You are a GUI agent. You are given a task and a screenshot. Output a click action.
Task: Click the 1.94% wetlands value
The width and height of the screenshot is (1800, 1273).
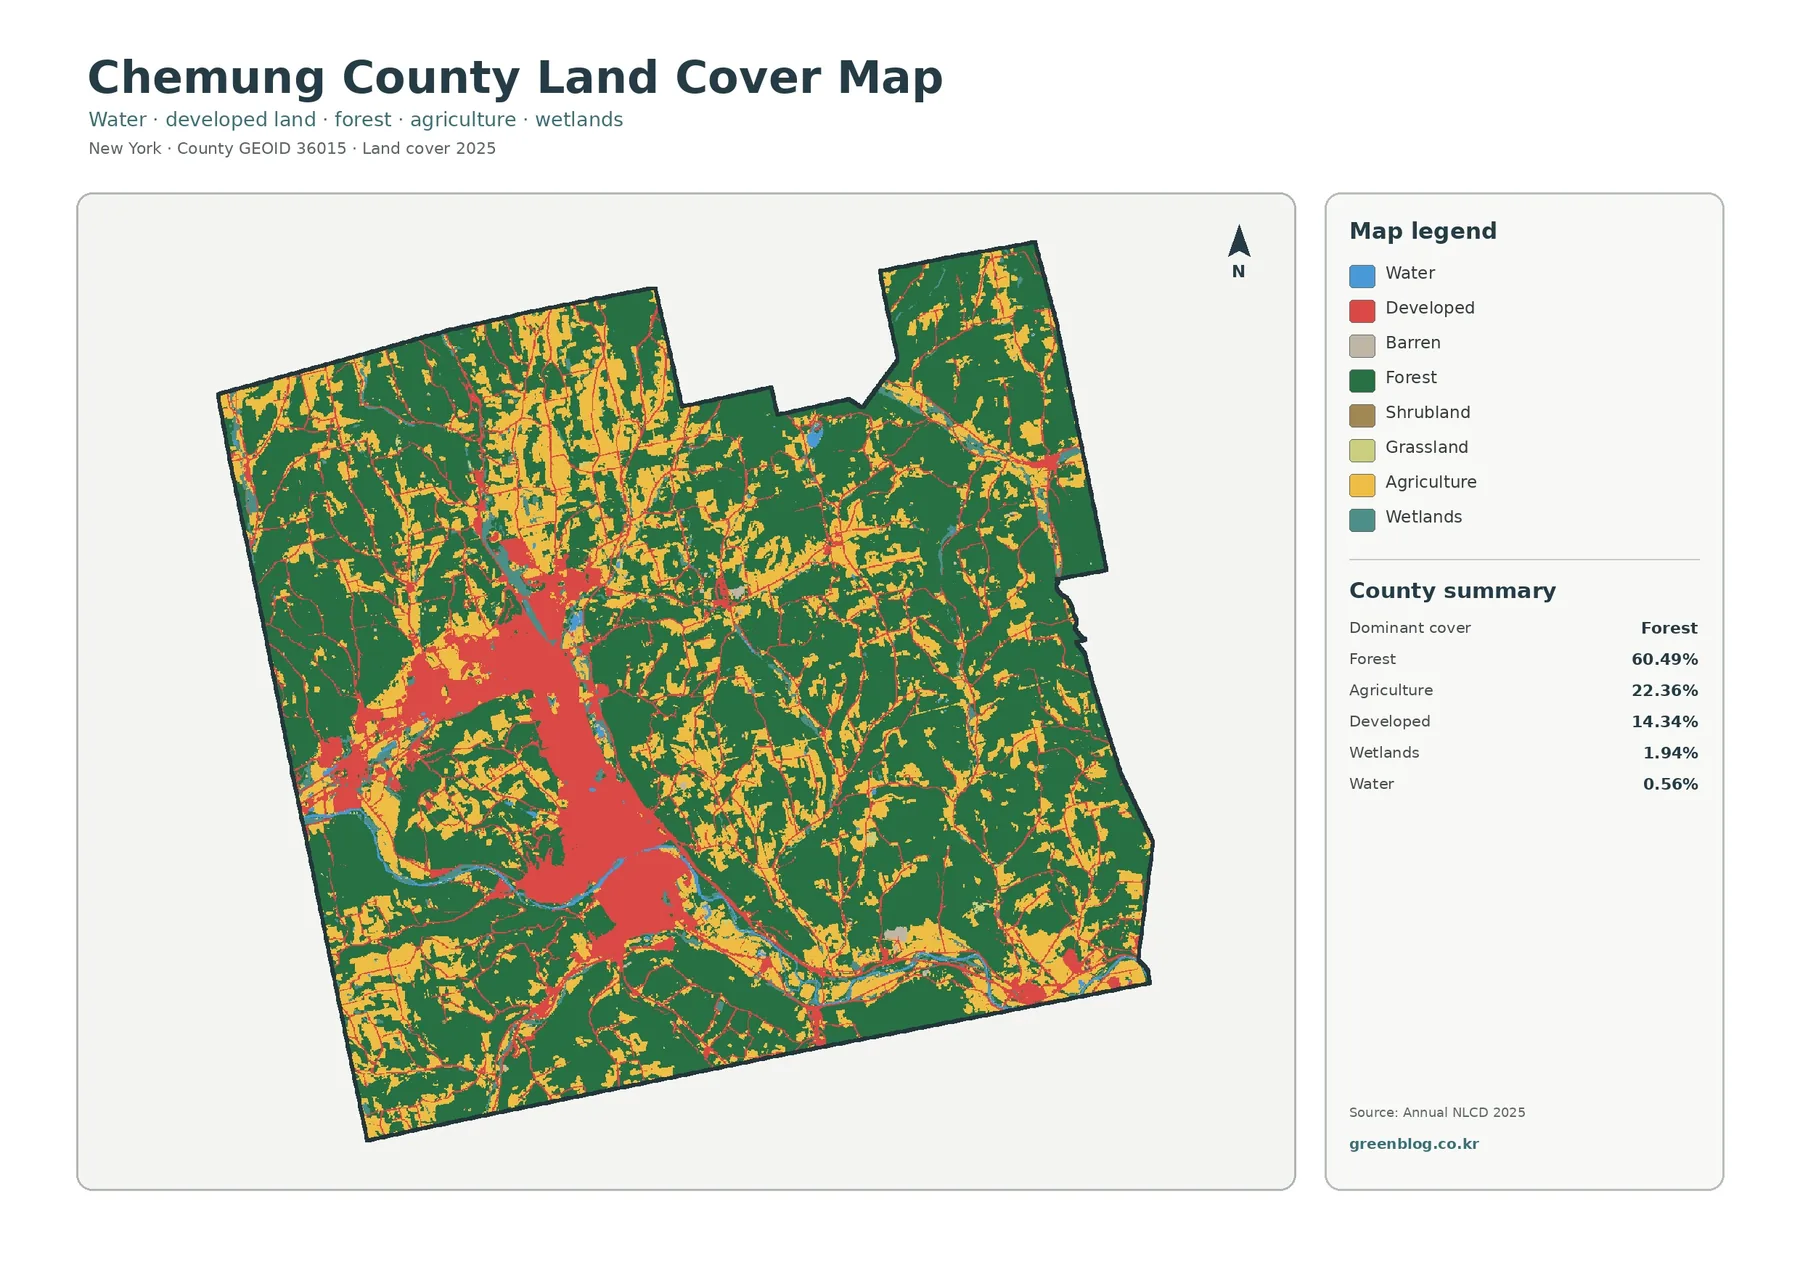[1670, 752]
